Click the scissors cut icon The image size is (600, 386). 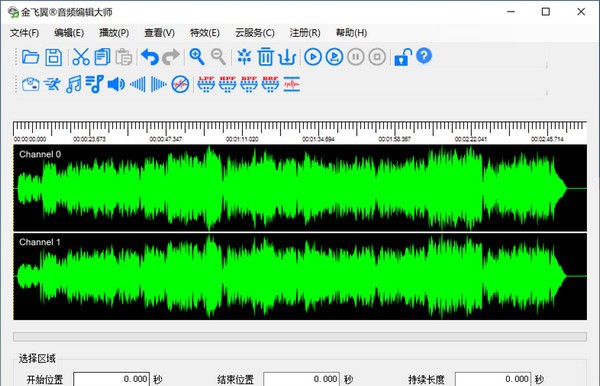coord(81,57)
